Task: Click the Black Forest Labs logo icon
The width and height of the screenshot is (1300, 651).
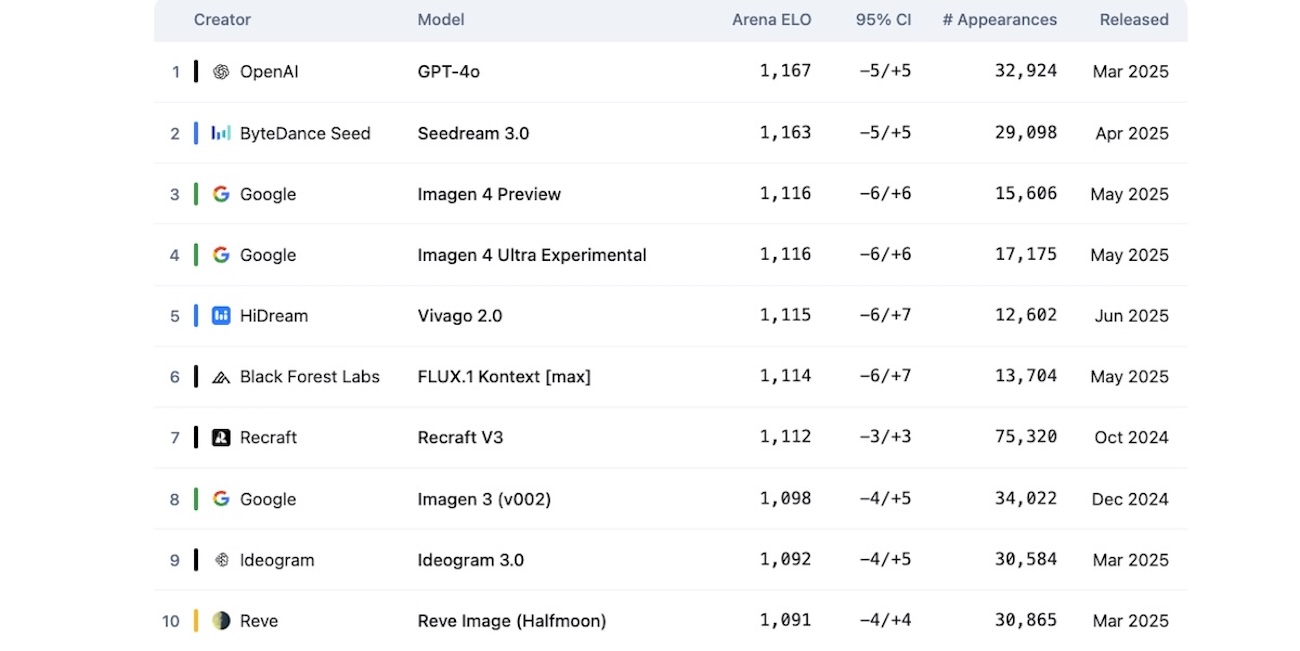Action: pyautogui.click(x=221, y=377)
